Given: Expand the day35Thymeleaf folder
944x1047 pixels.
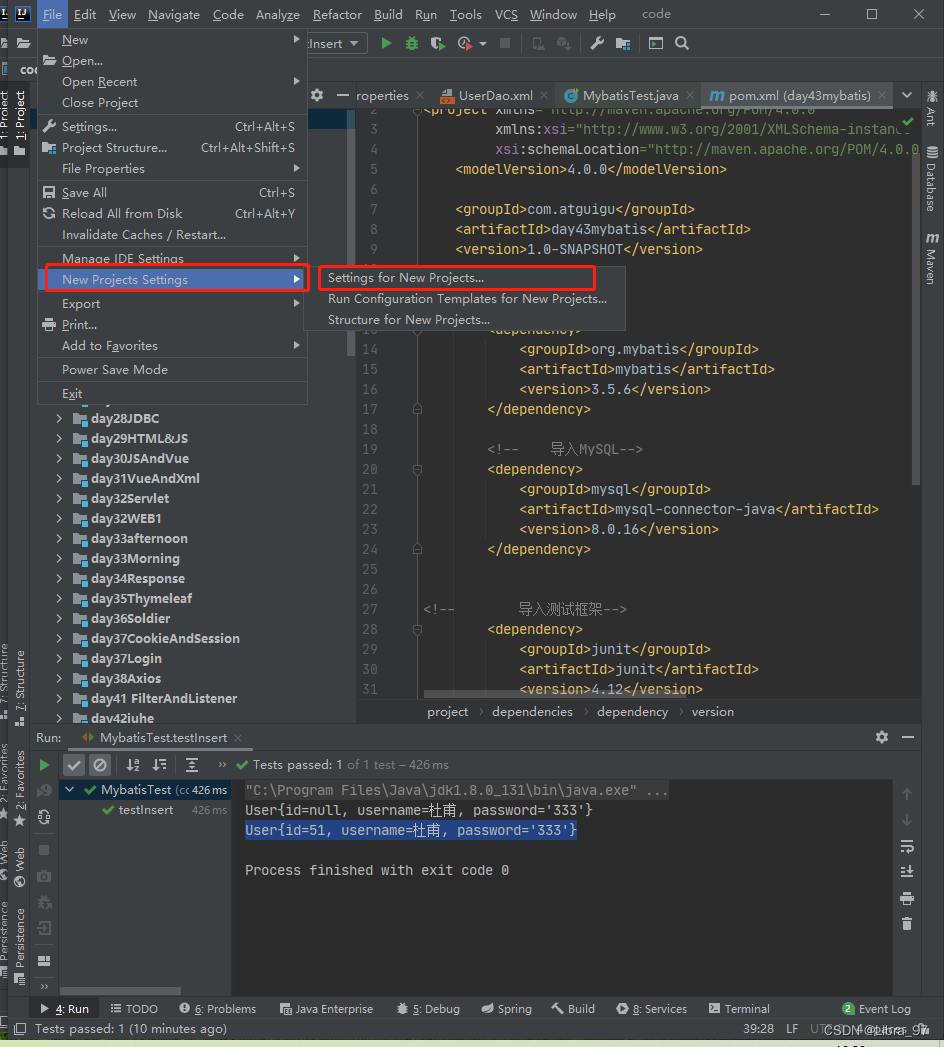Looking at the screenshot, I should coord(59,598).
